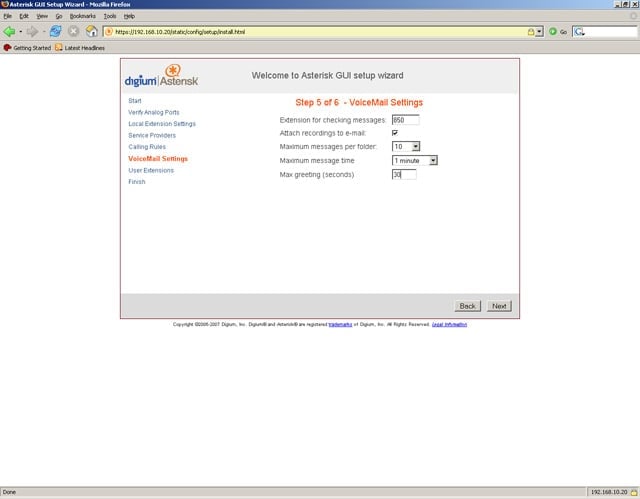Open Maximum messages per folder dropdown
Image resolution: width=640 pixels, height=499 pixels.
coord(406,146)
